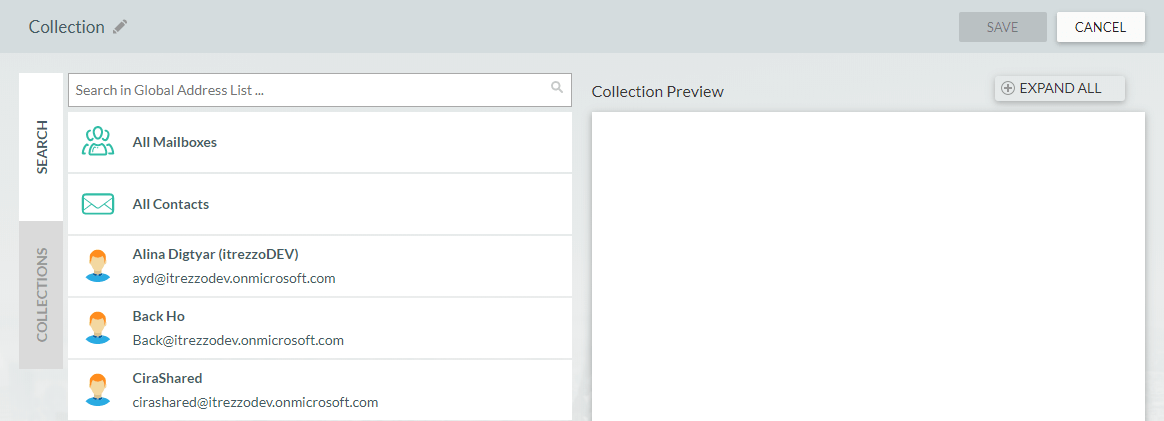
Task: Click Alina Digtyar's avatar icon
Action: click(97, 266)
